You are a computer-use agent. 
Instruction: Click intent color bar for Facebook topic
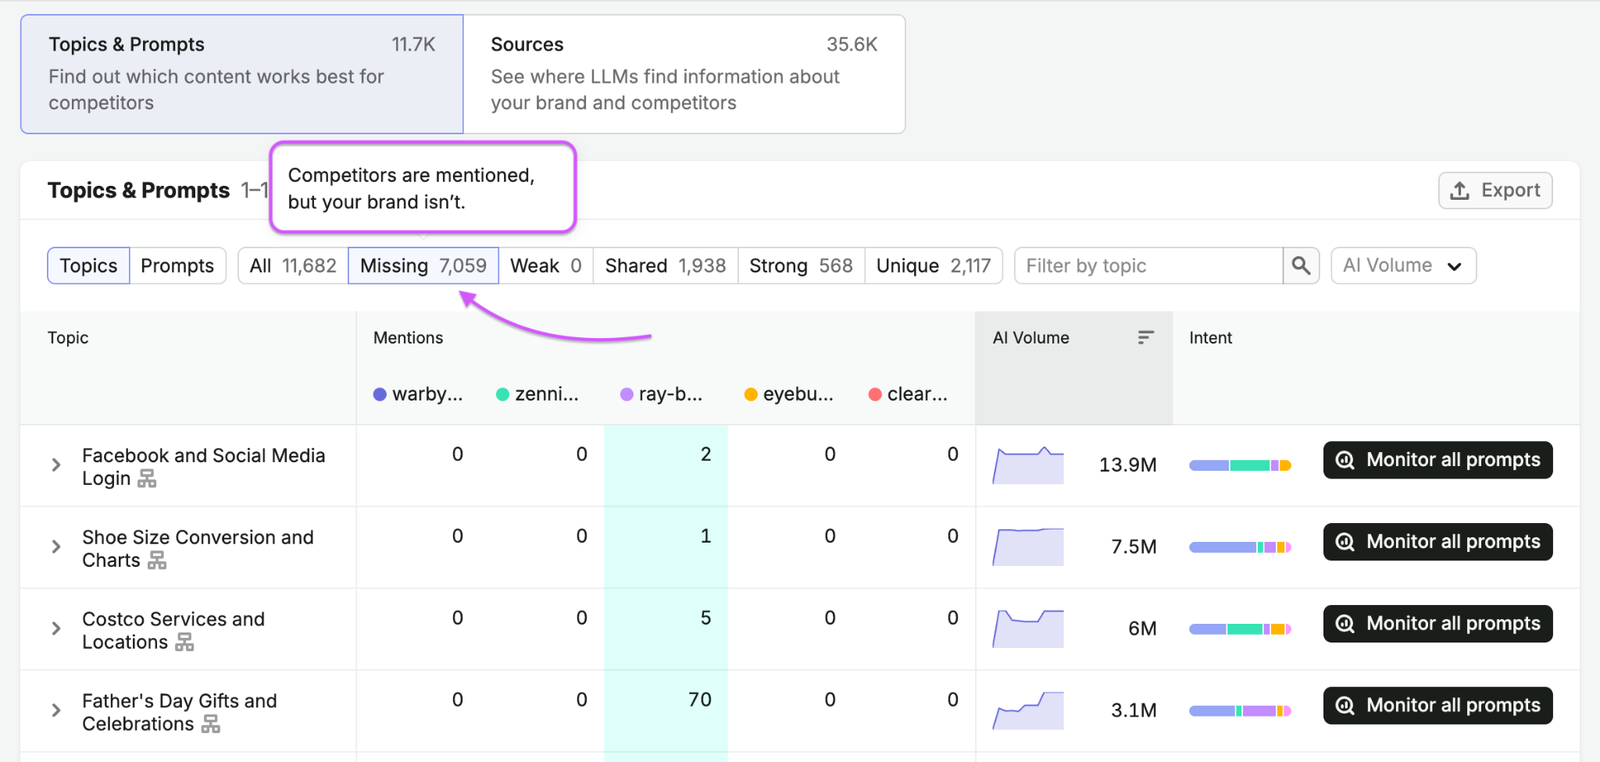(x=1240, y=465)
